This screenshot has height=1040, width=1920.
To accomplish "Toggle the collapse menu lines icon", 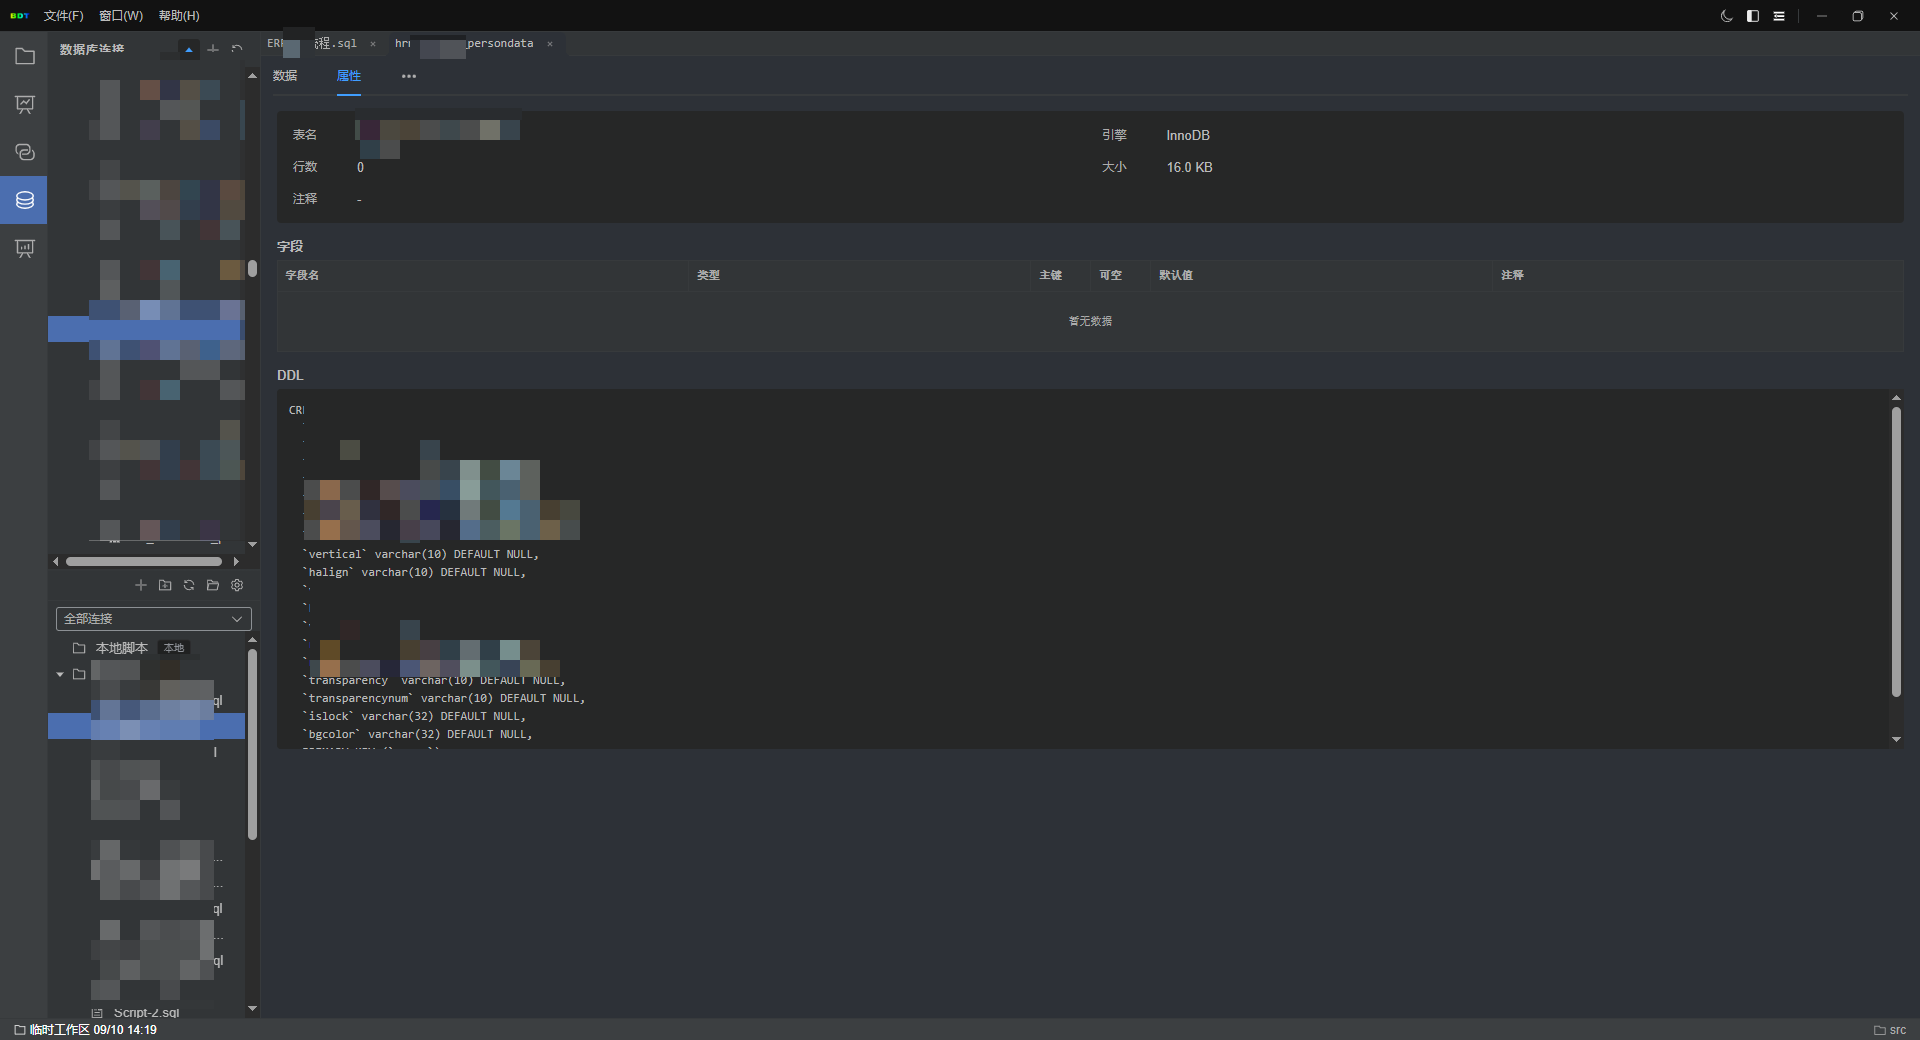I will click(1779, 16).
